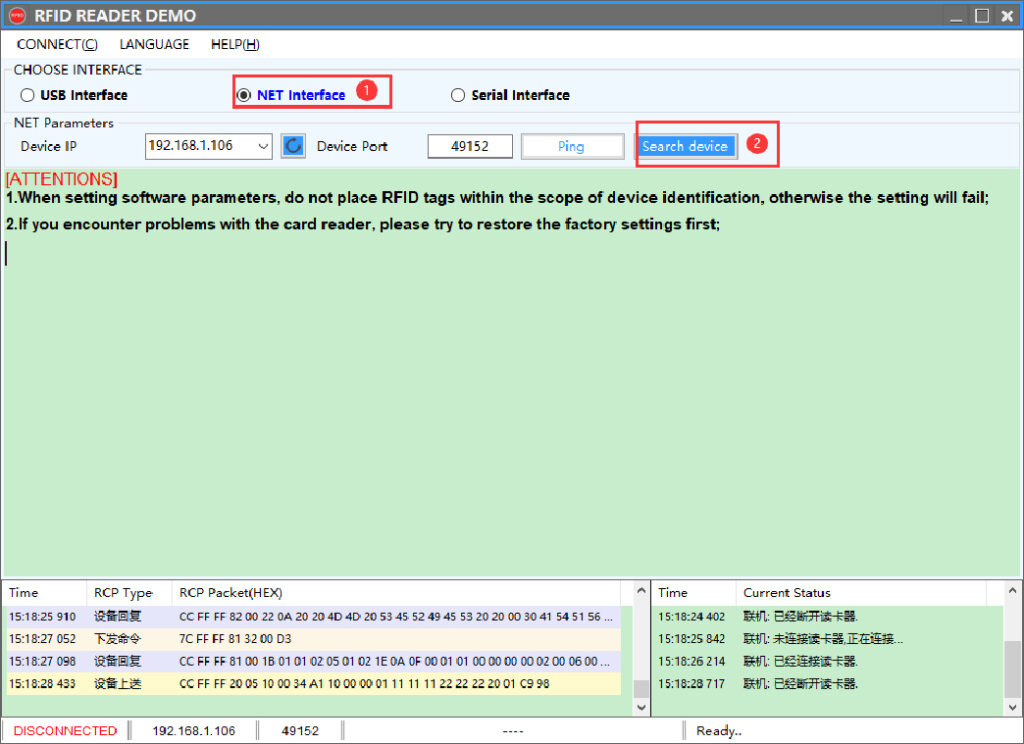The width and height of the screenshot is (1024, 744).
Task: Select the 15:18:27 052 packet log row
Action: pyautogui.click(x=312, y=639)
